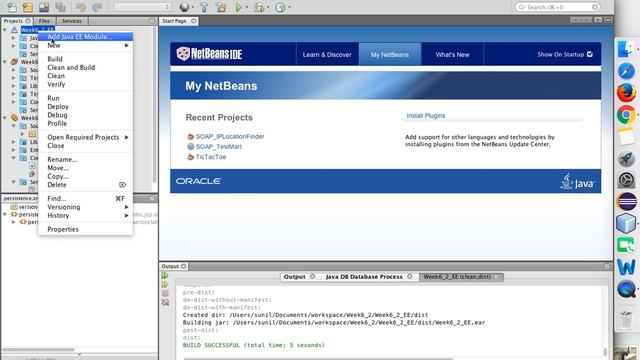The image size is (640, 360).
Task: Click the New Project toolbar icon
Action: point(27,7)
